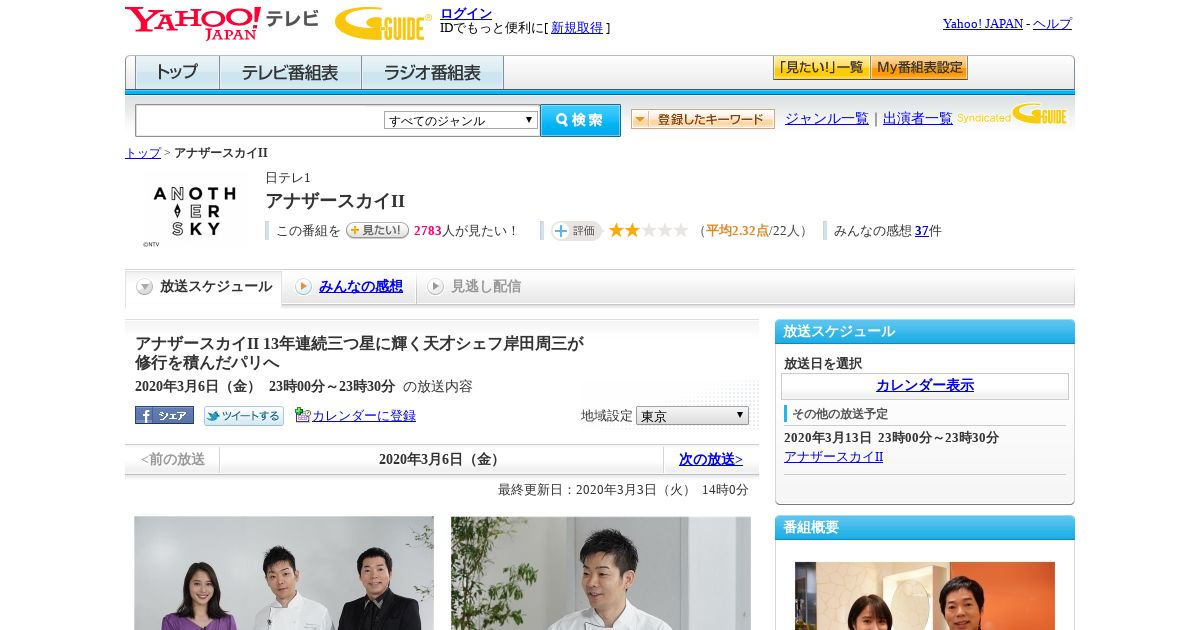Focus the program search input field
Image resolution: width=1200 pixels, height=630 pixels.
pos(260,120)
